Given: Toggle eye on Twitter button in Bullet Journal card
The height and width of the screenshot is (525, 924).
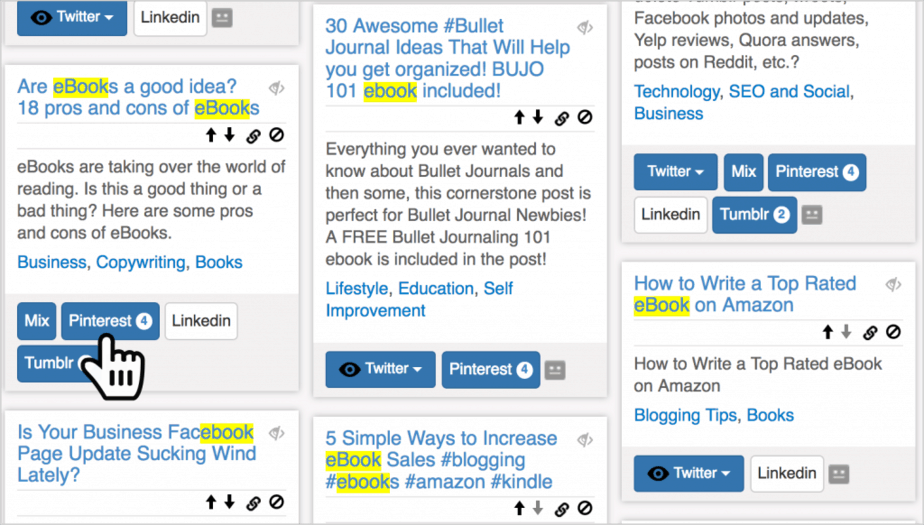Looking at the screenshot, I should pyautogui.click(x=349, y=369).
